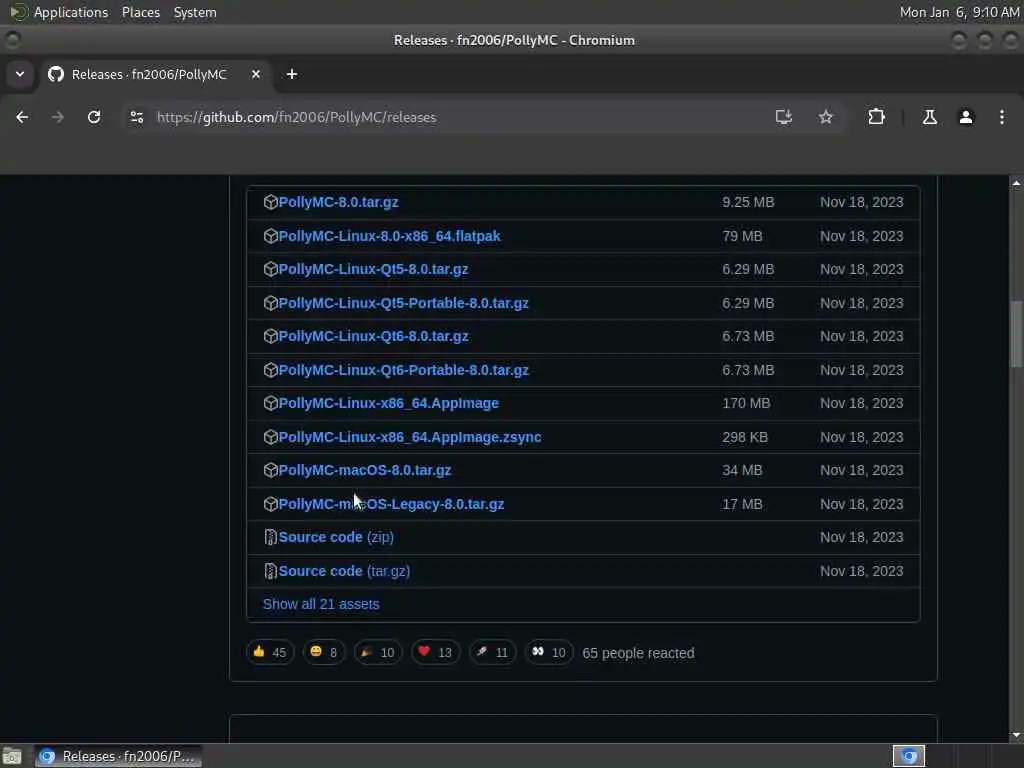Viewport: 1024px width, 768px height.
Task: Open the Chromium three-dot menu
Action: coord(1002,117)
